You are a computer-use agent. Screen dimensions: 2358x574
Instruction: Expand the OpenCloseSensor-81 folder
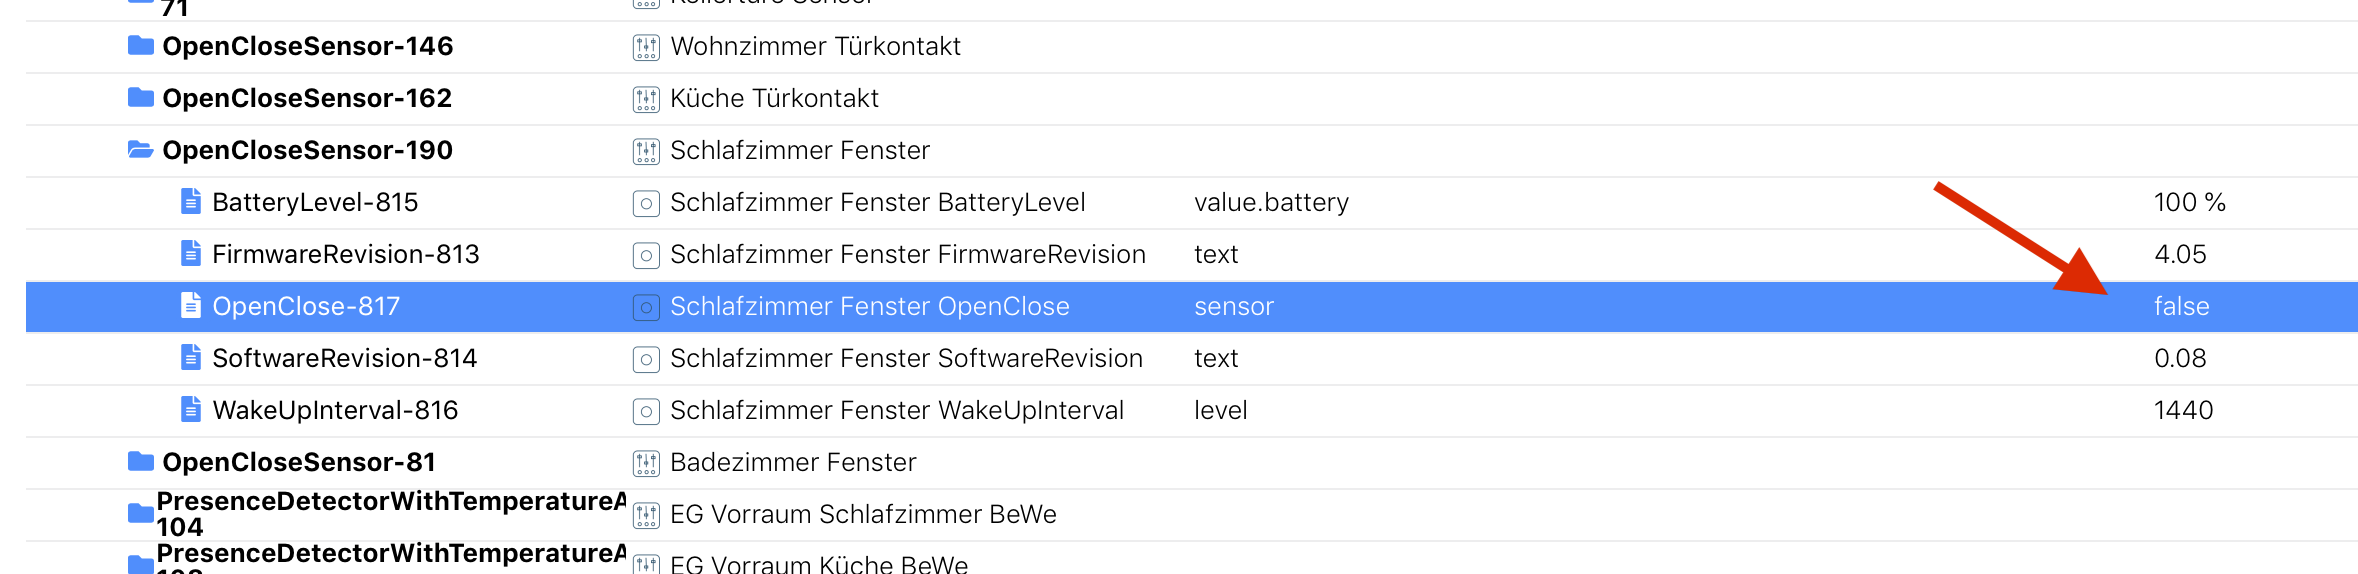[x=140, y=462]
